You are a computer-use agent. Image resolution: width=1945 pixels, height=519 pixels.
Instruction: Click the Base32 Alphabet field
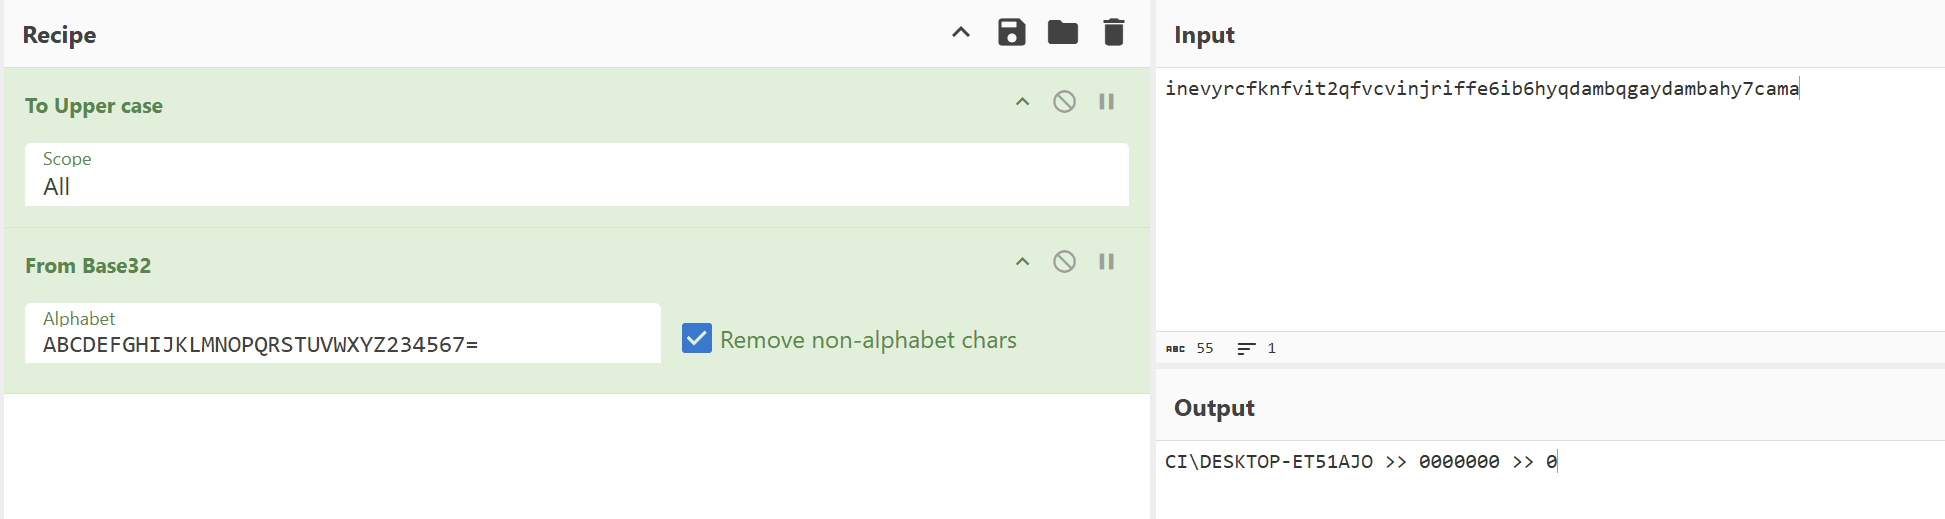(x=342, y=344)
